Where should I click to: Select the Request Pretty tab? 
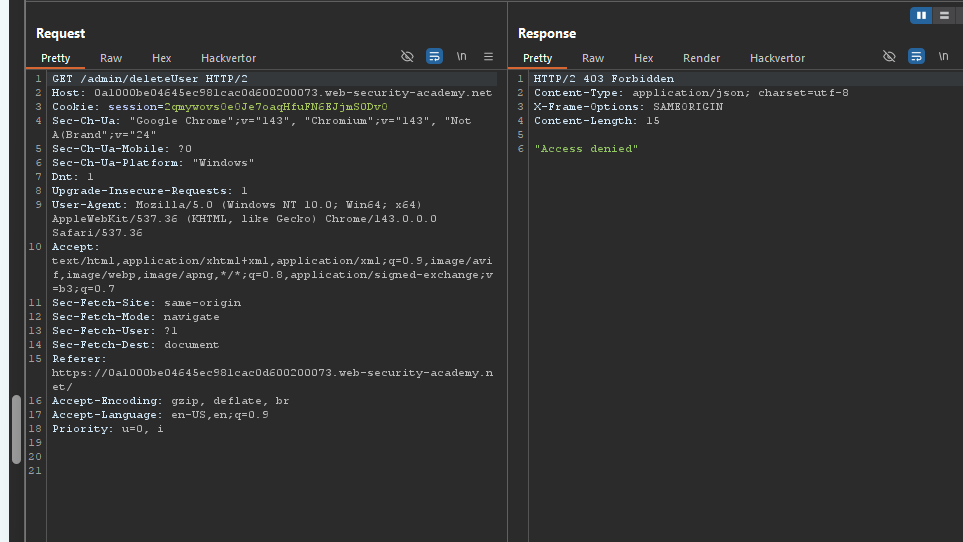pos(55,58)
